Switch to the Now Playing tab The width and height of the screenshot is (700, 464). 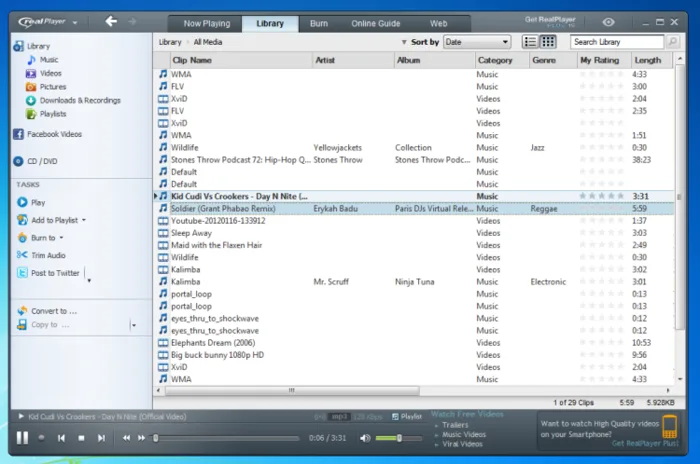206,24
